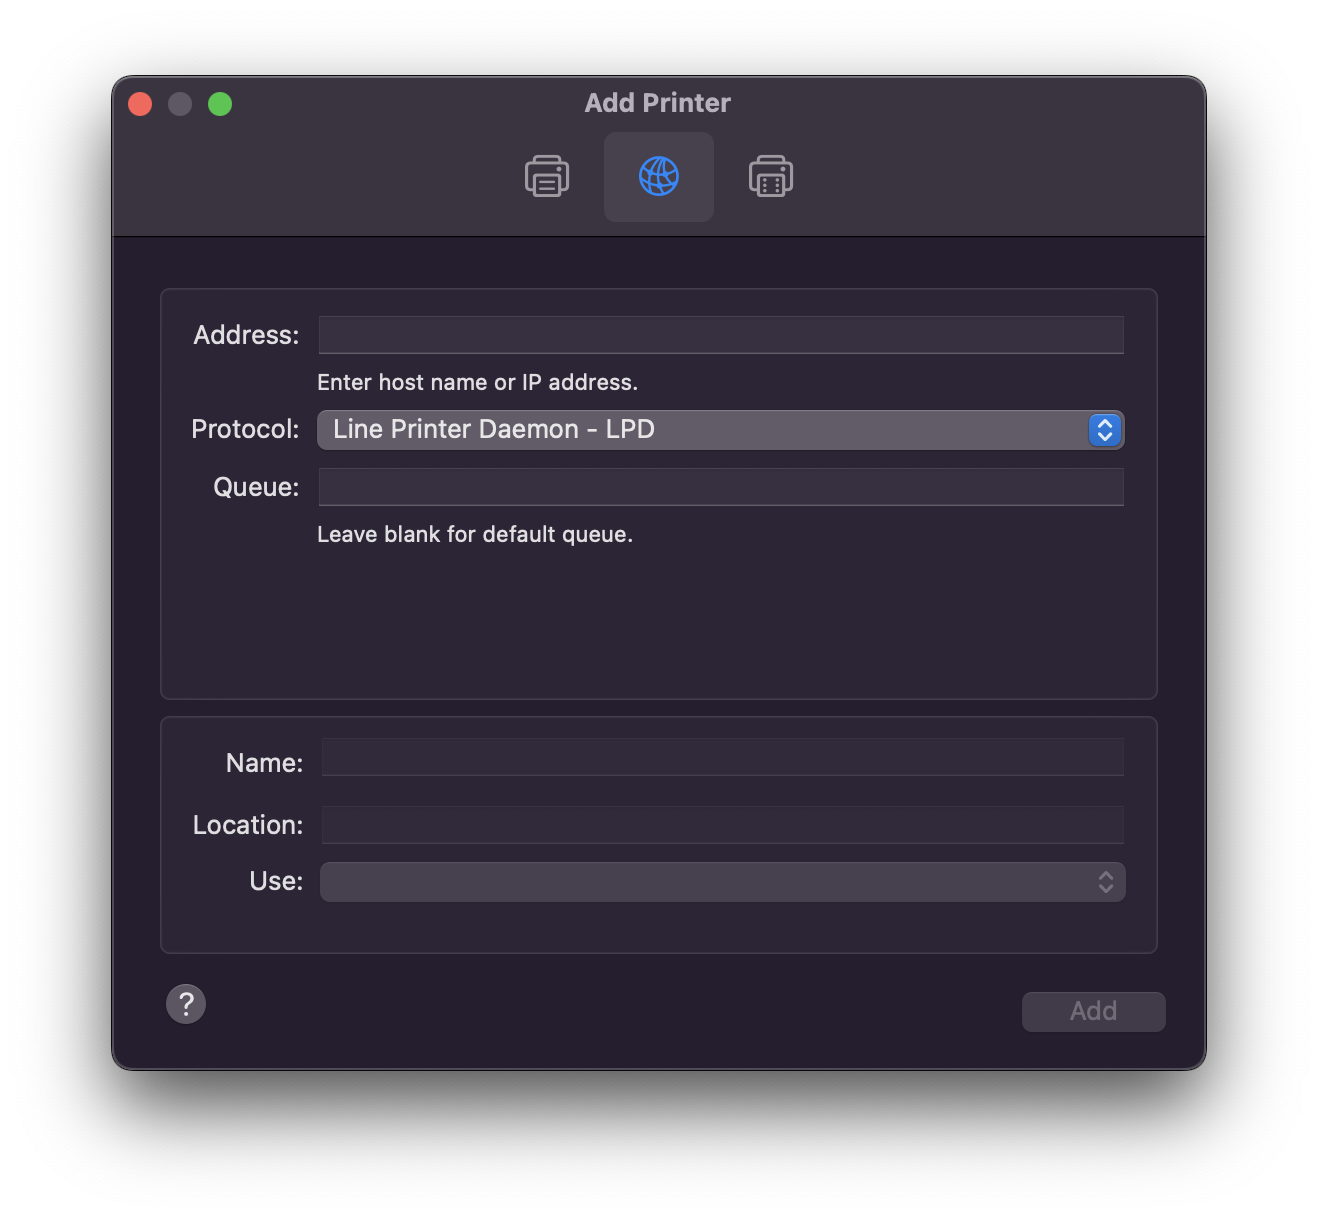Image resolution: width=1318 pixels, height=1218 pixels.
Task: Click the Protocol label text
Action: [x=245, y=429]
